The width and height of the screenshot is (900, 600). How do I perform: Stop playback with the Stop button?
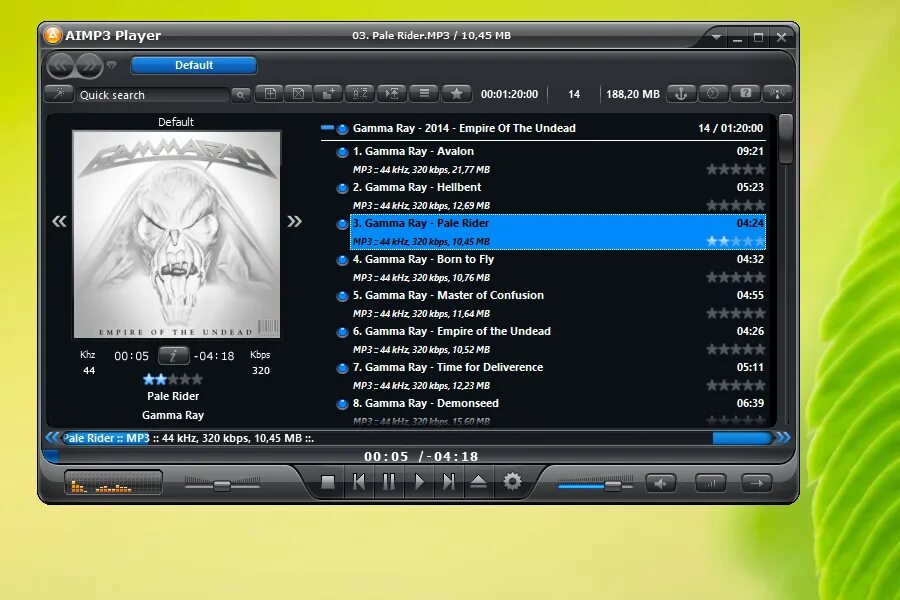coord(328,482)
